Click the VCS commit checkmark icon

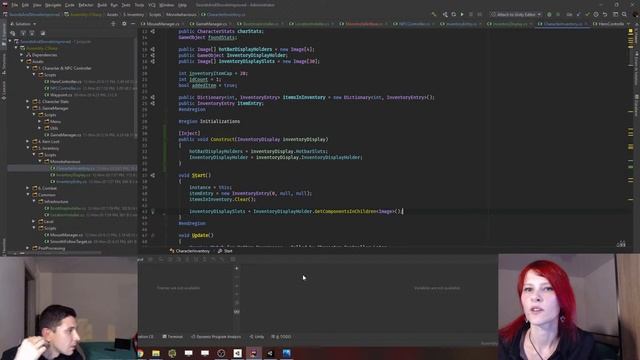[587, 14]
